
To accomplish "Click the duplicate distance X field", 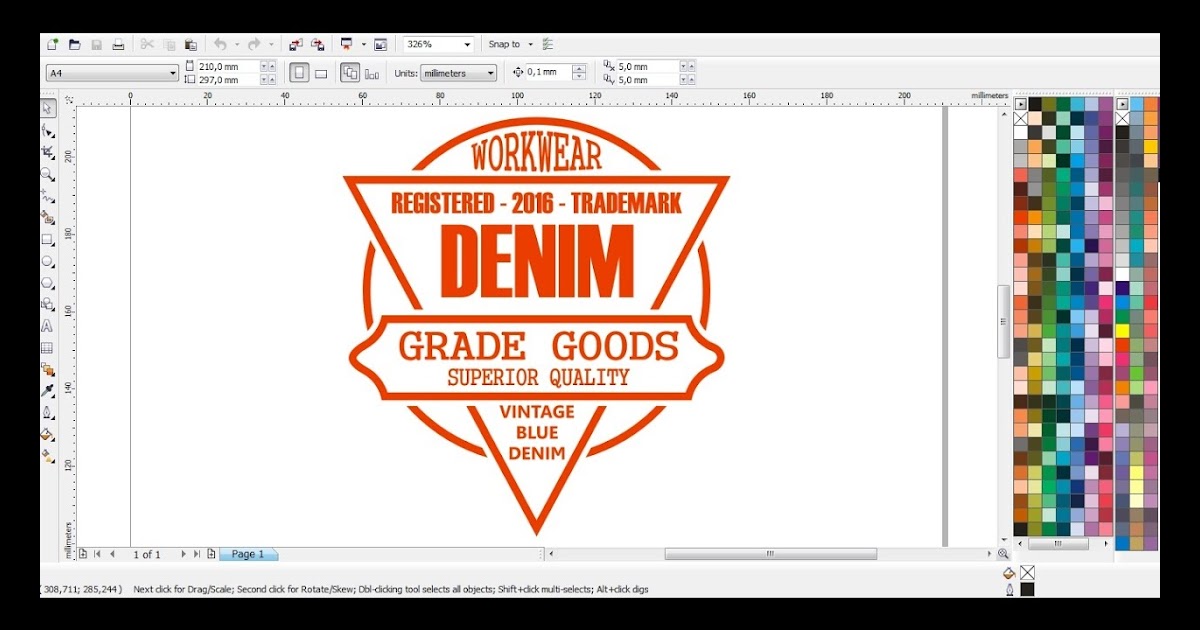I will [647, 66].
